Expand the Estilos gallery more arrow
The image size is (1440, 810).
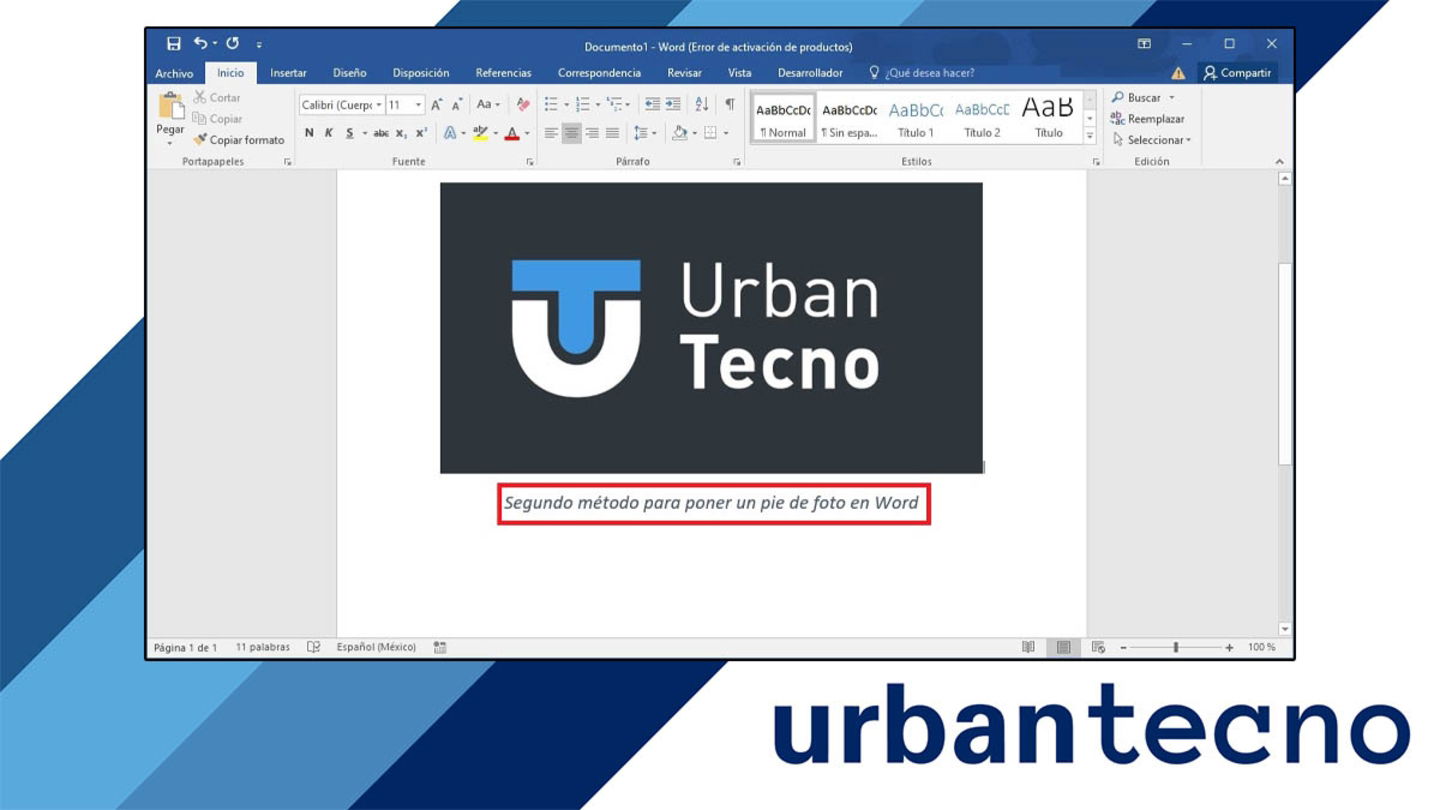pos(1090,135)
